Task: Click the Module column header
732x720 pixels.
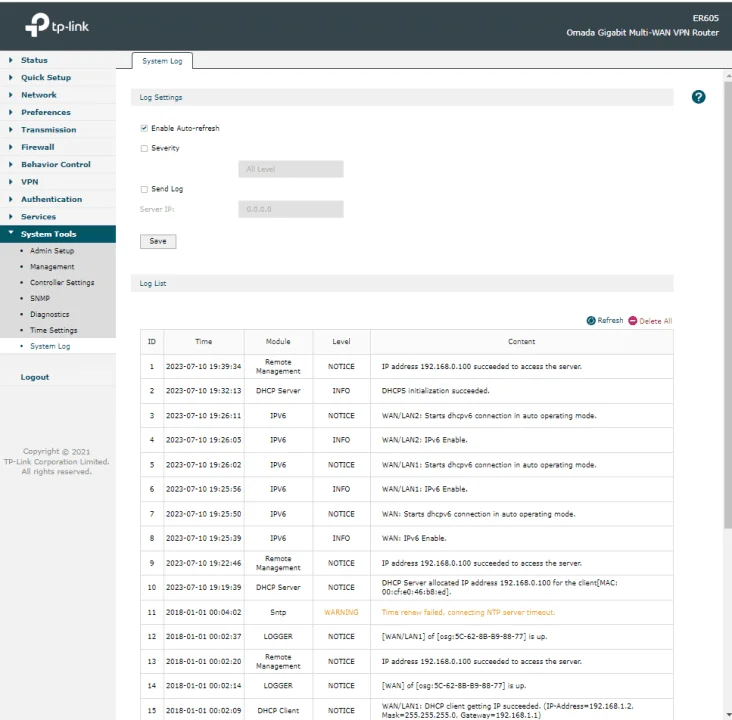Action: coord(278,342)
